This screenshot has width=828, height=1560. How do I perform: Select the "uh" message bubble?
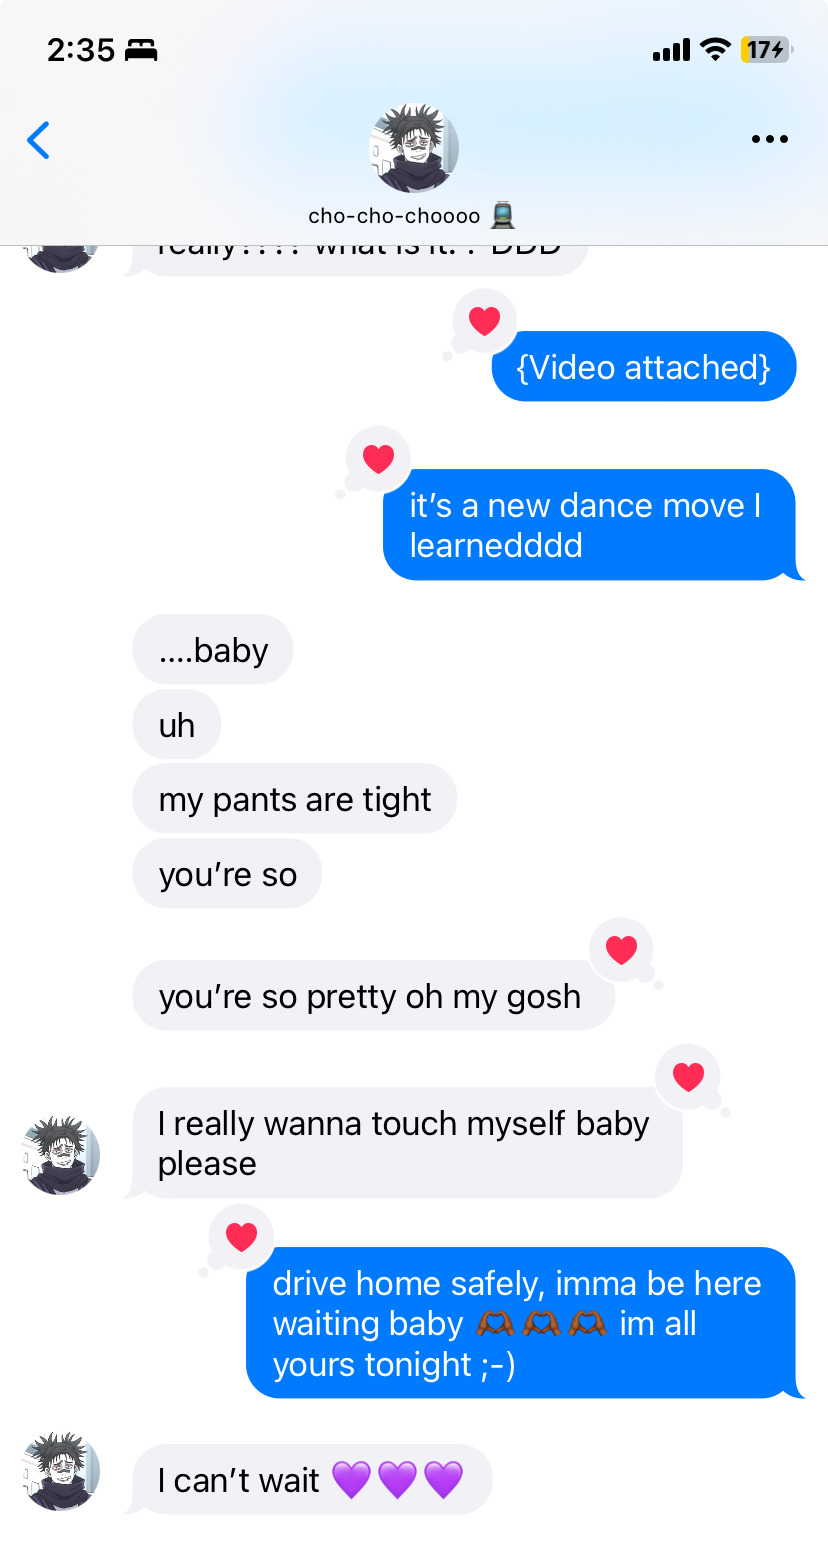(177, 725)
